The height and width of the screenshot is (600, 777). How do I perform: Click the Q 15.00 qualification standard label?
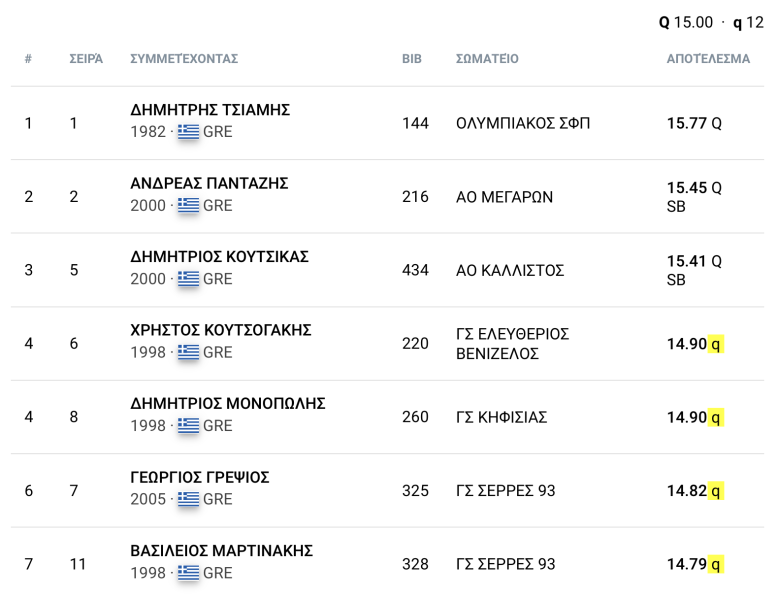point(685,22)
